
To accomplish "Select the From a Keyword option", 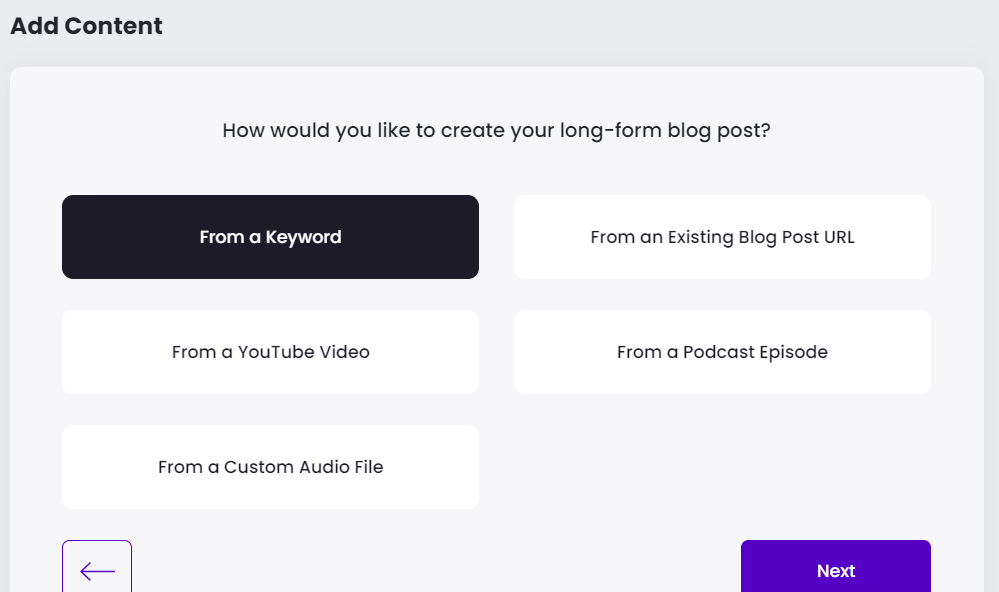I will tap(270, 237).
